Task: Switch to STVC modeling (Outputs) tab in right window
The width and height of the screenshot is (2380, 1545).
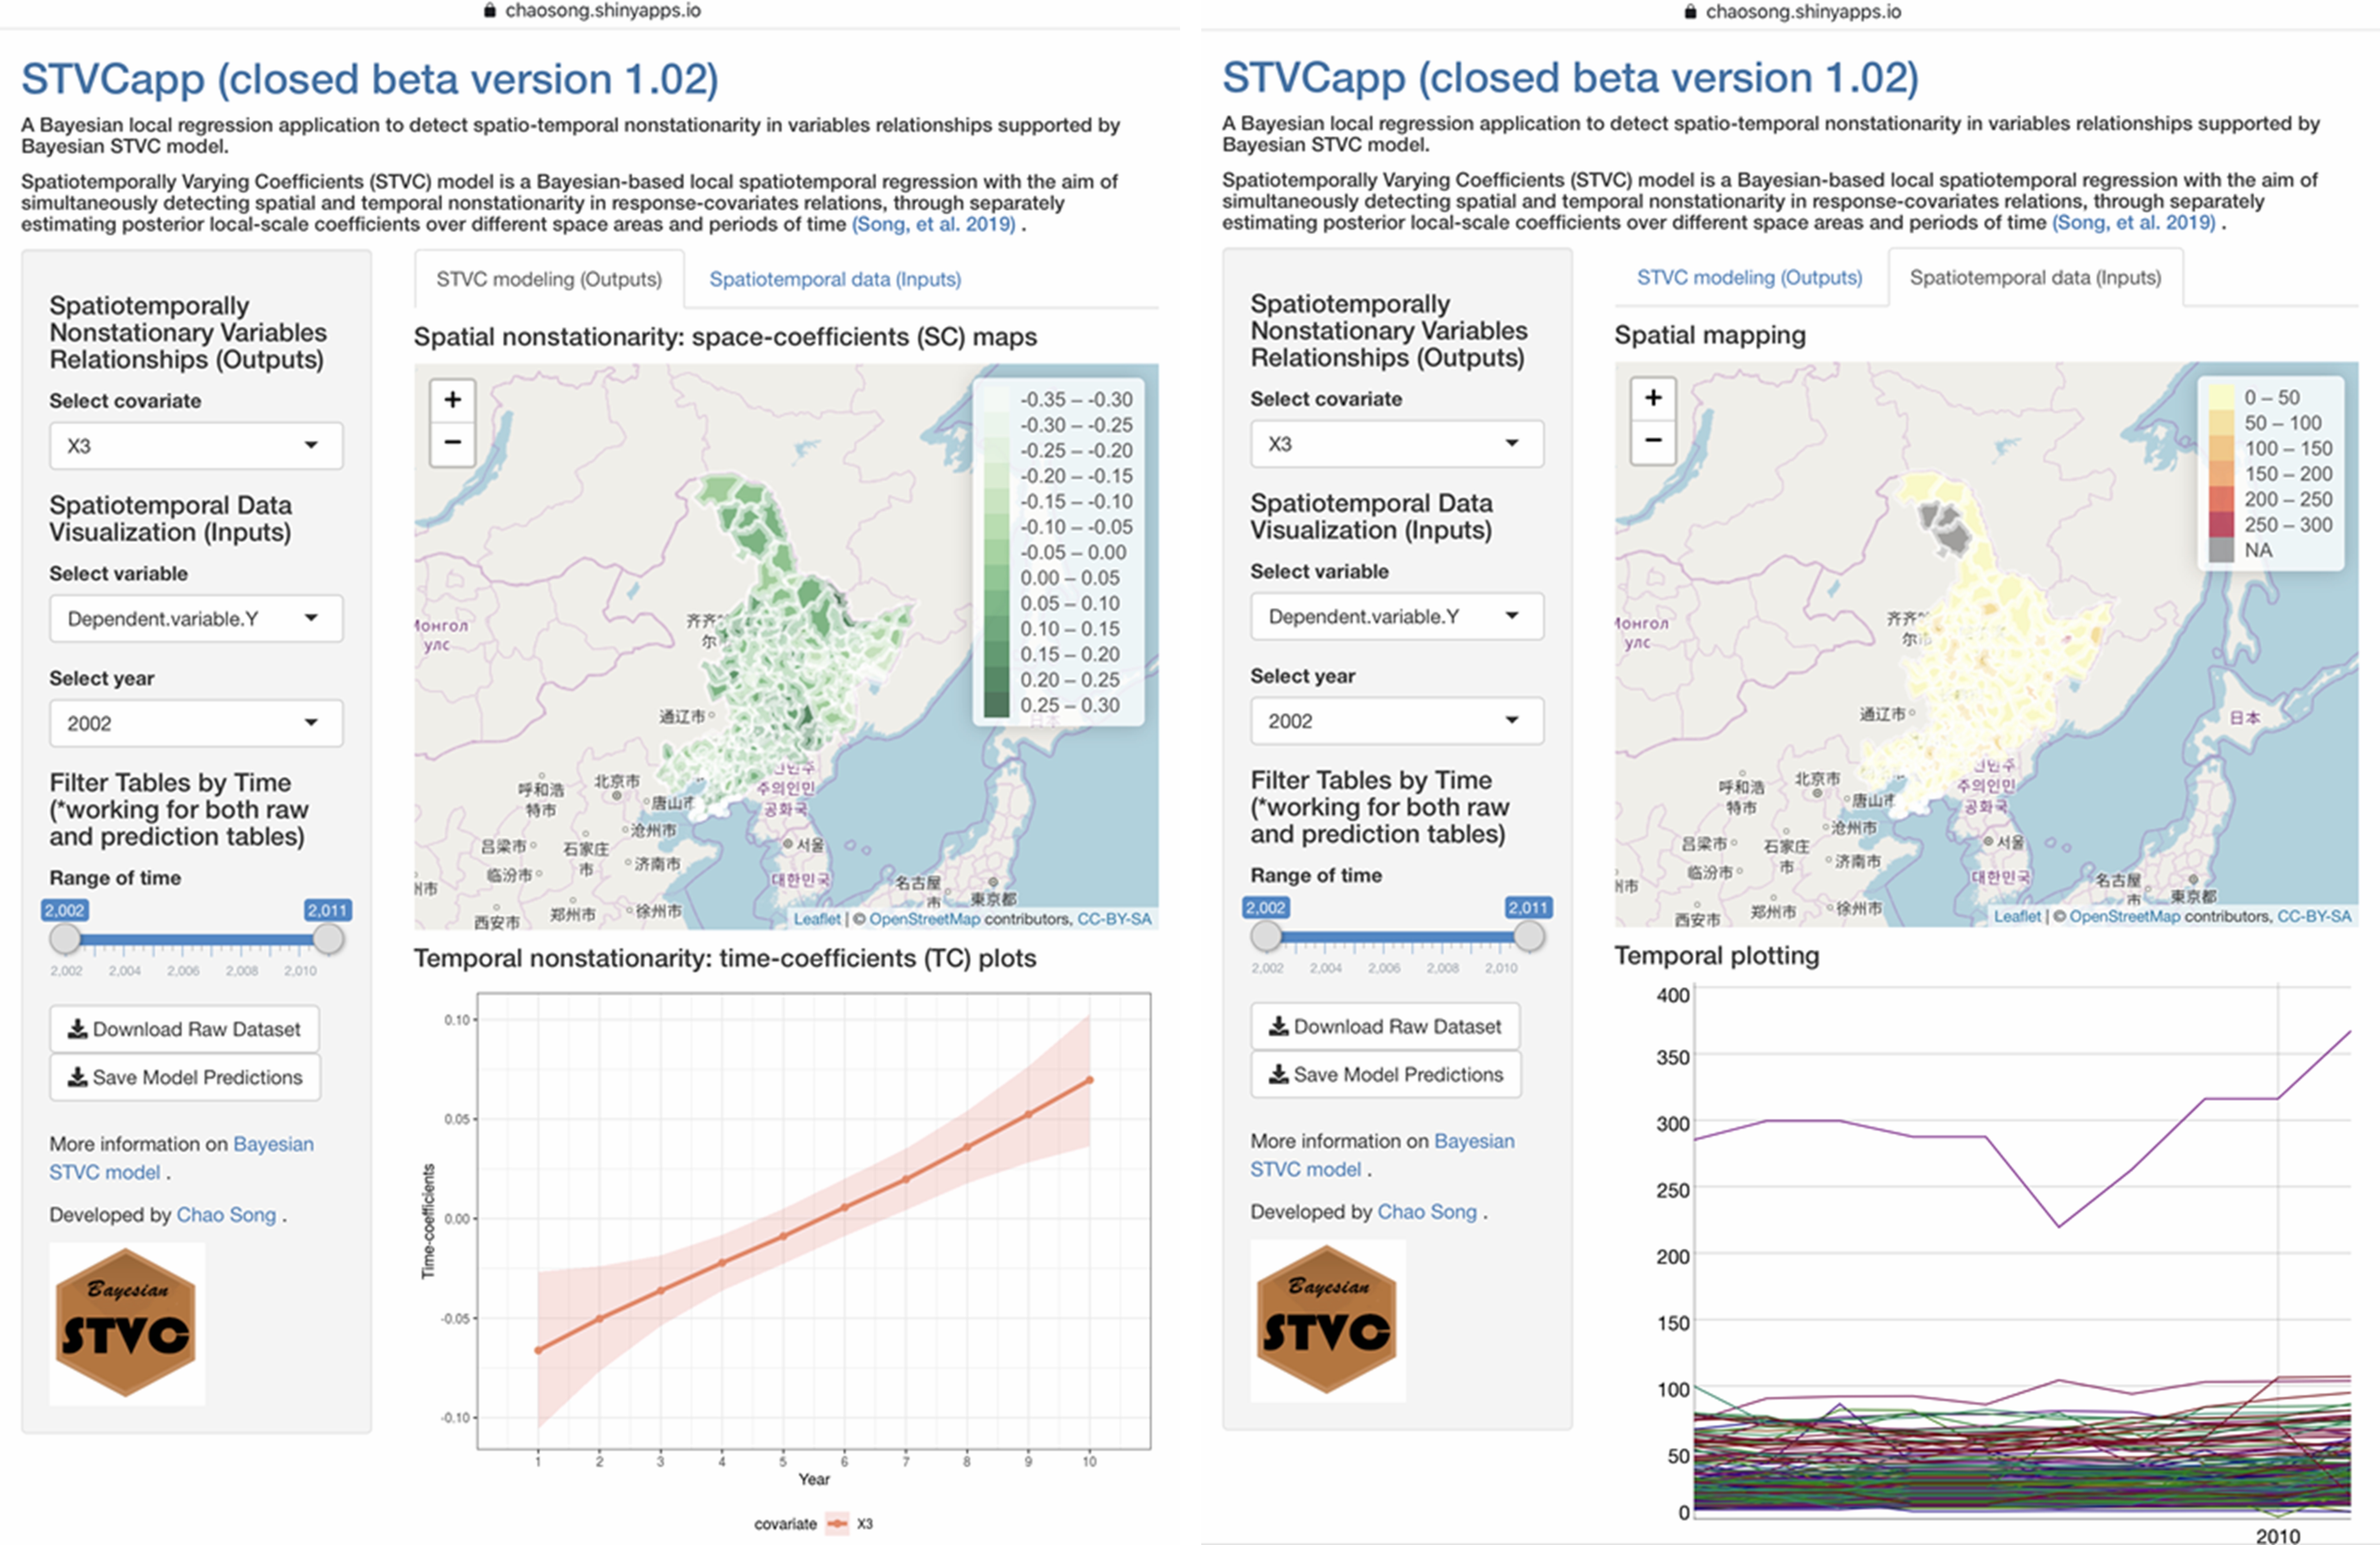Action: point(1749,277)
